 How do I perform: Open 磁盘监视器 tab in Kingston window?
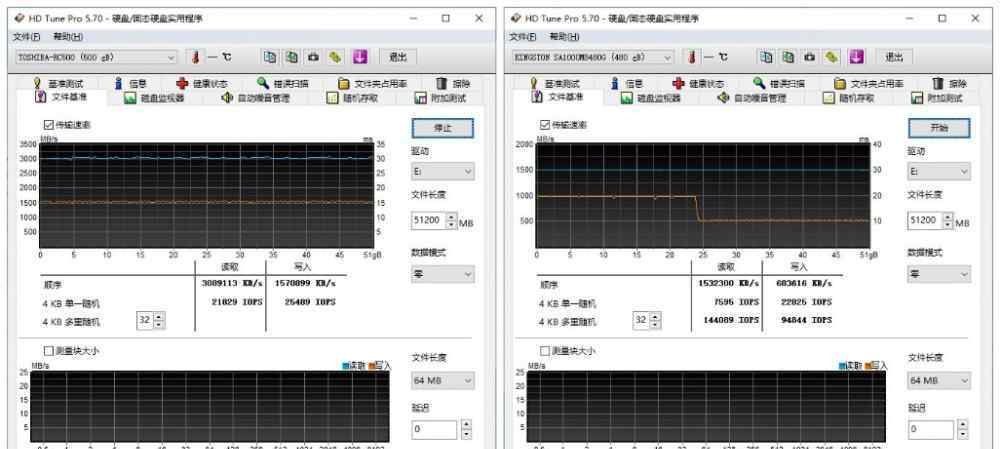point(651,98)
